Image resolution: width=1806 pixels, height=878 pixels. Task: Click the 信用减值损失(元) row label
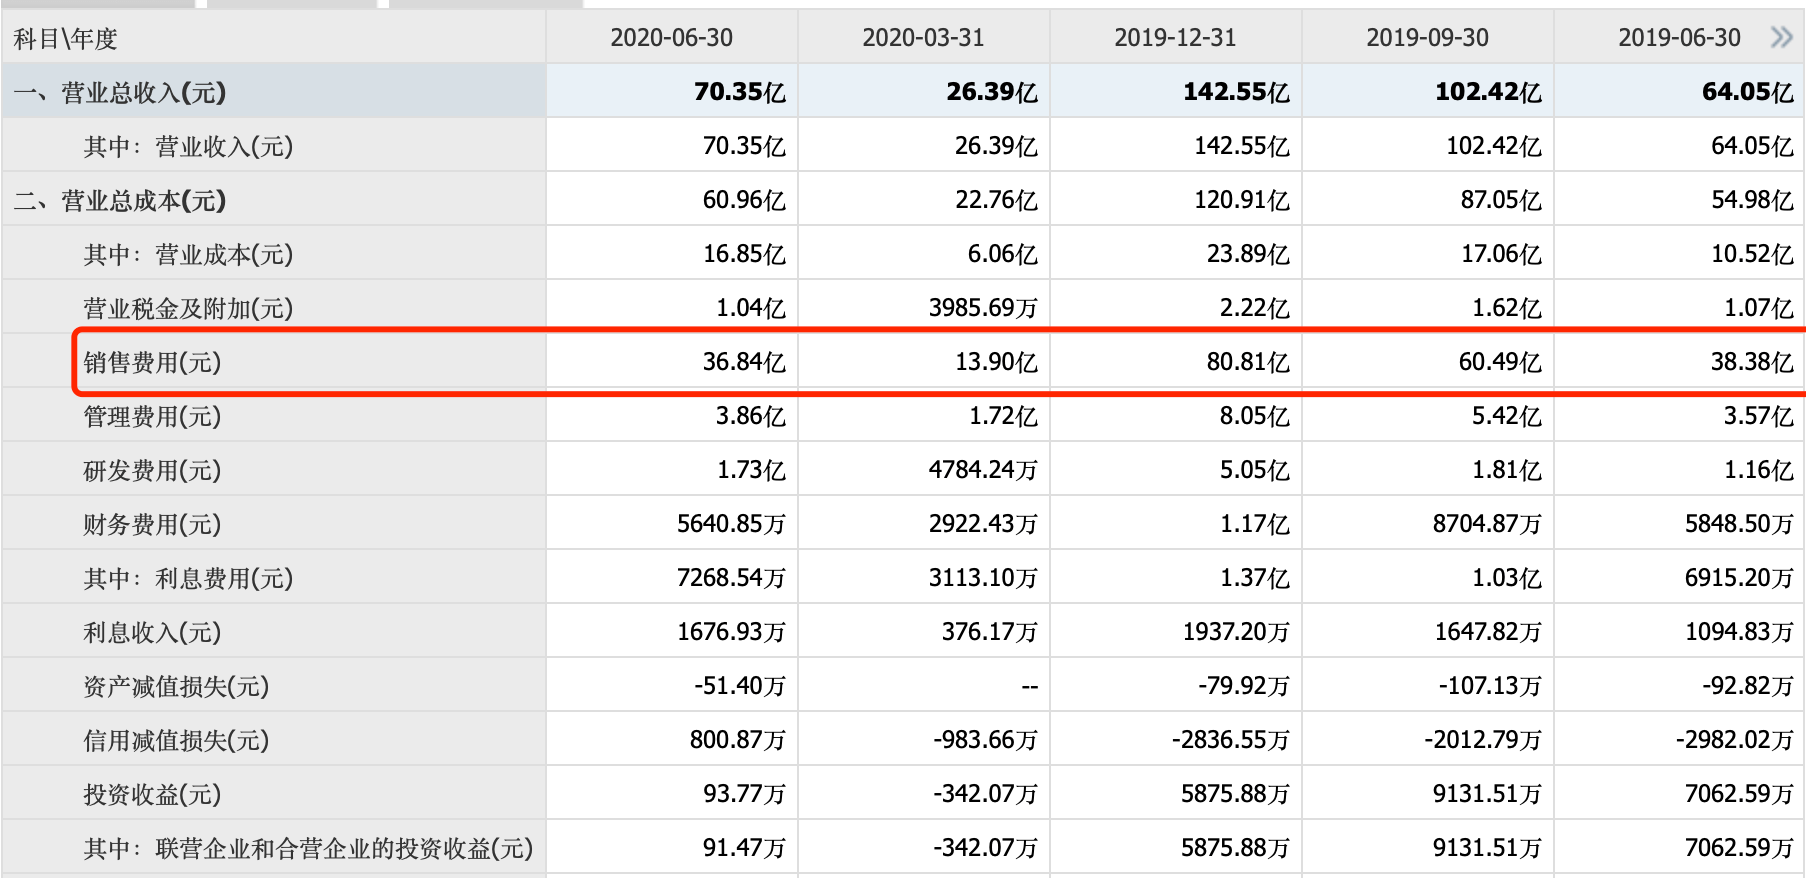[176, 741]
